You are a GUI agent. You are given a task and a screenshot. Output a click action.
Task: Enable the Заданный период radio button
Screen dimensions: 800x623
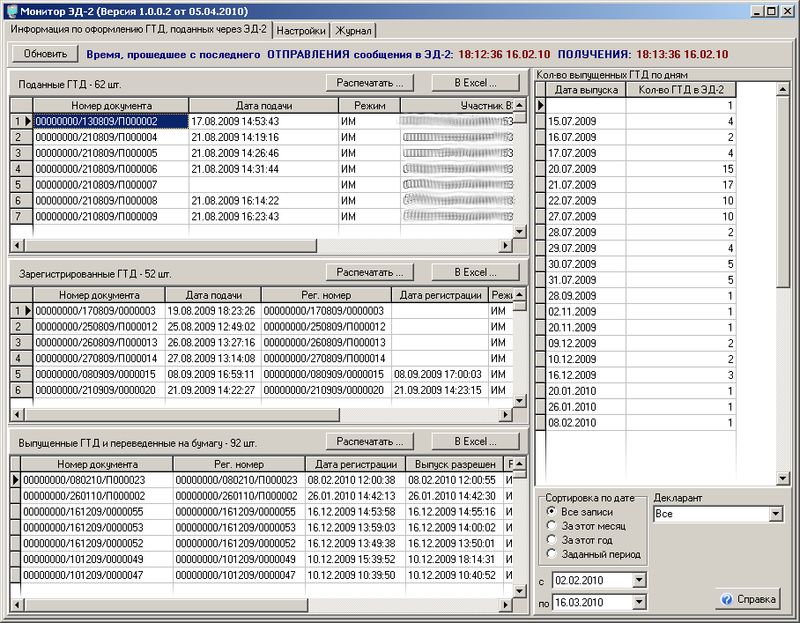(x=550, y=554)
